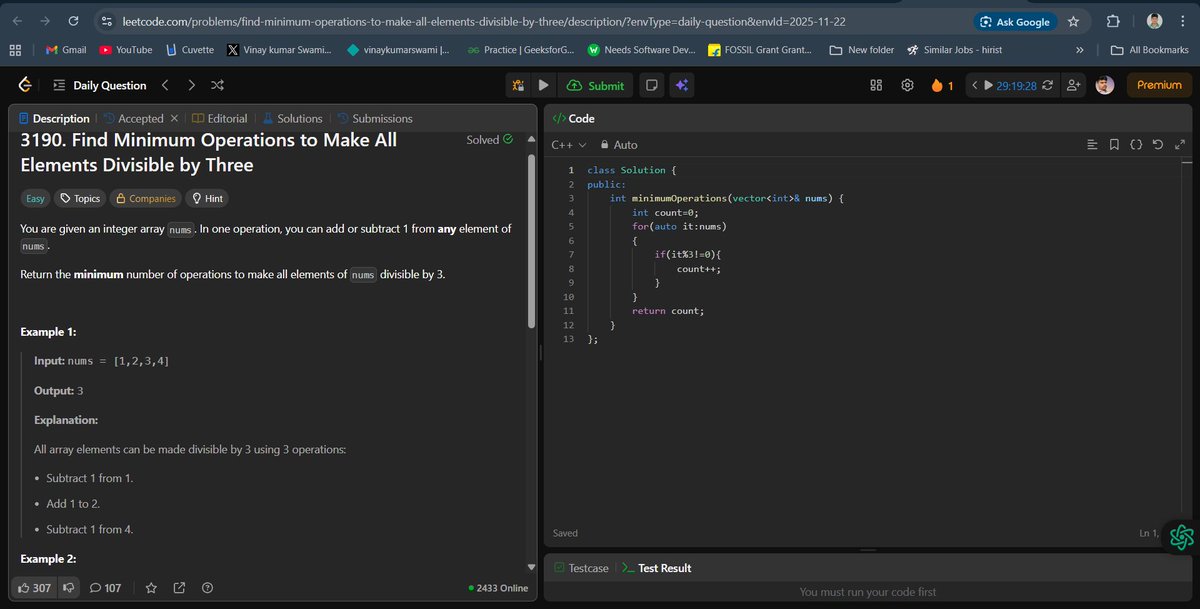Slide the description panel scrollbar
The height and width of the screenshot is (609, 1200).
coord(531,243)
